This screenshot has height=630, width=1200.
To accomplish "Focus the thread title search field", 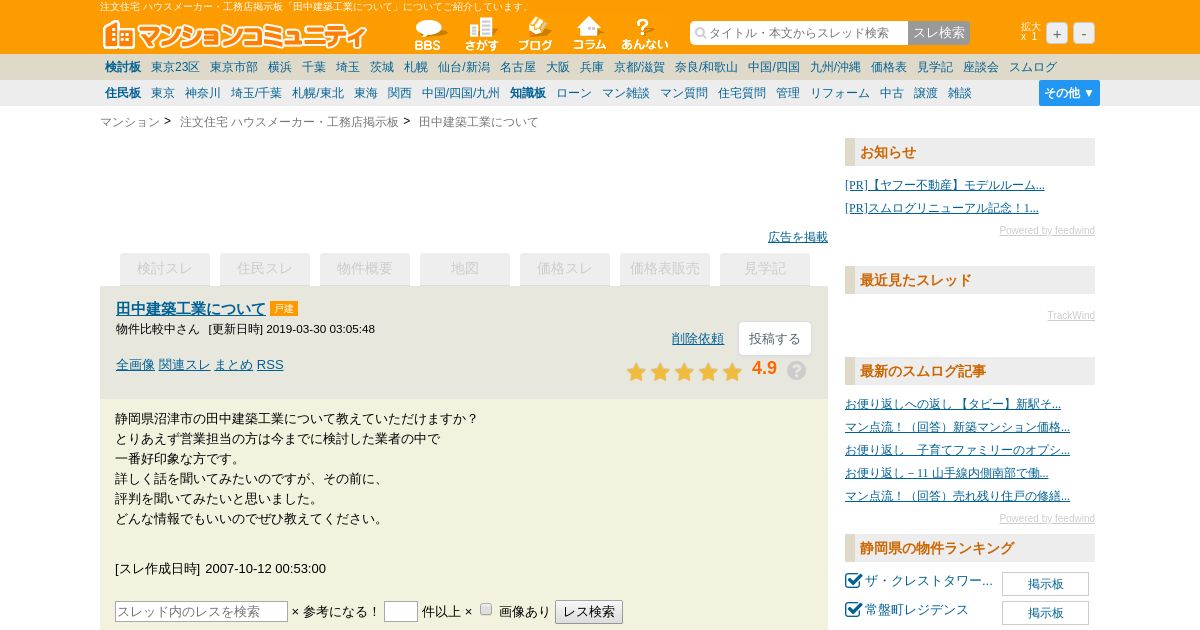I will click(799, 33).
